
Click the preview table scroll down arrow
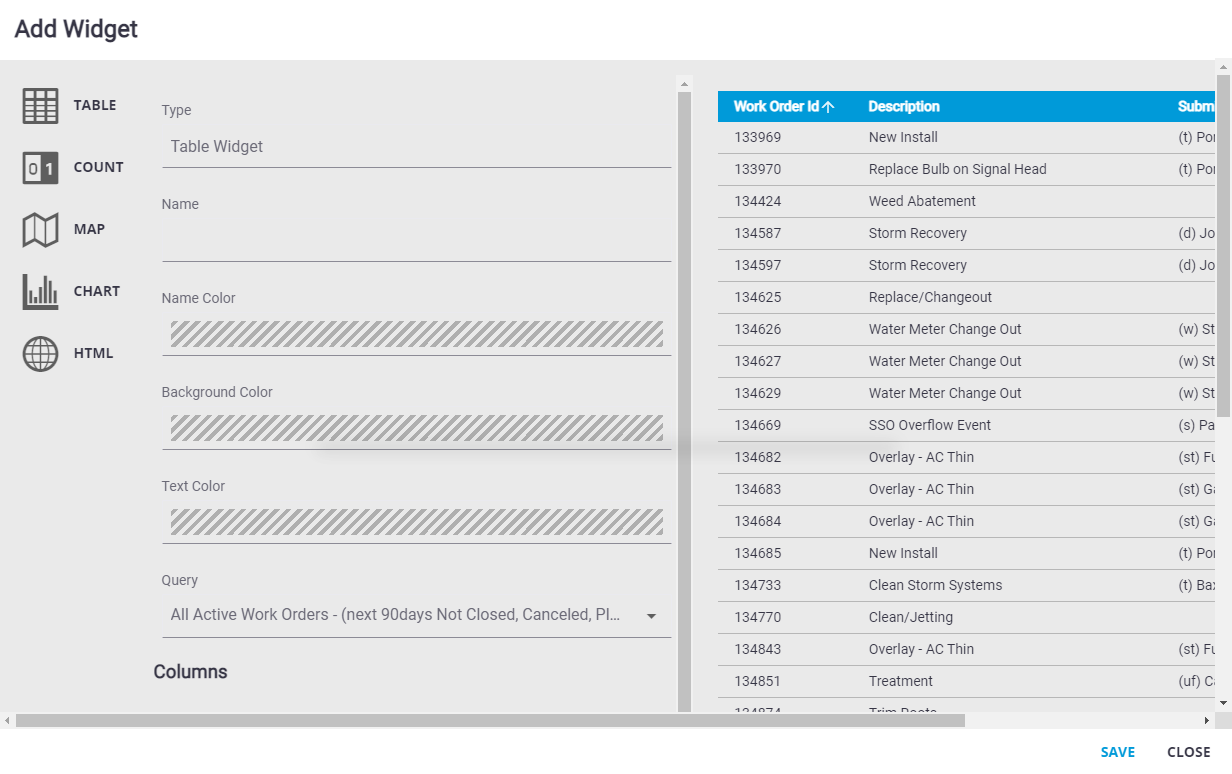coord(1224,704)
